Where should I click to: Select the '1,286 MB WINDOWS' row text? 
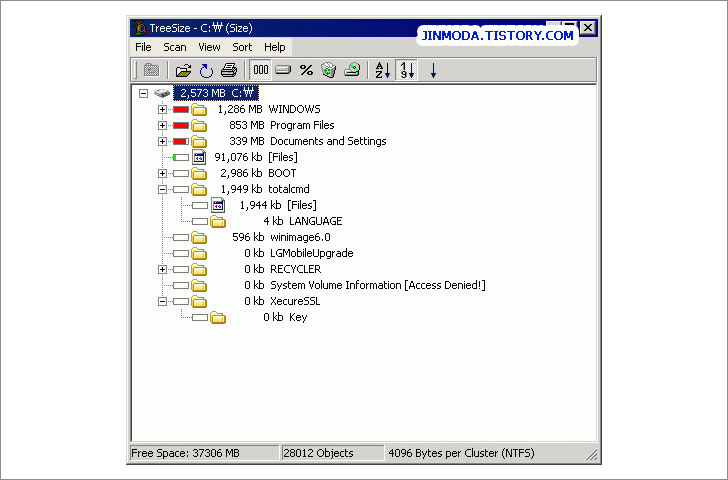click(x=269, y=109)
